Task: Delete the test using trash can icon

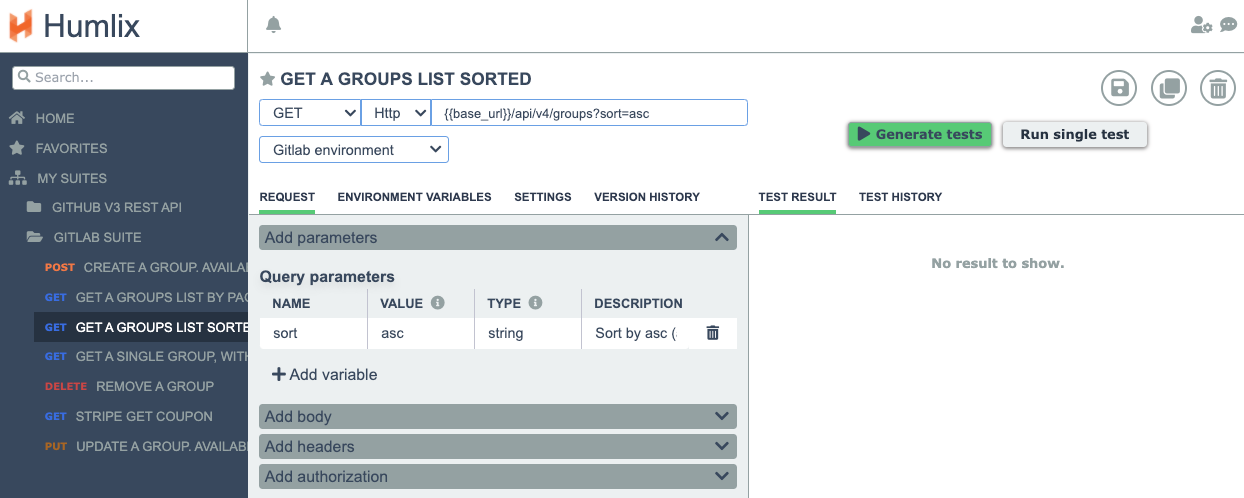Action: pyautogui.click(x=1217, y=88)
